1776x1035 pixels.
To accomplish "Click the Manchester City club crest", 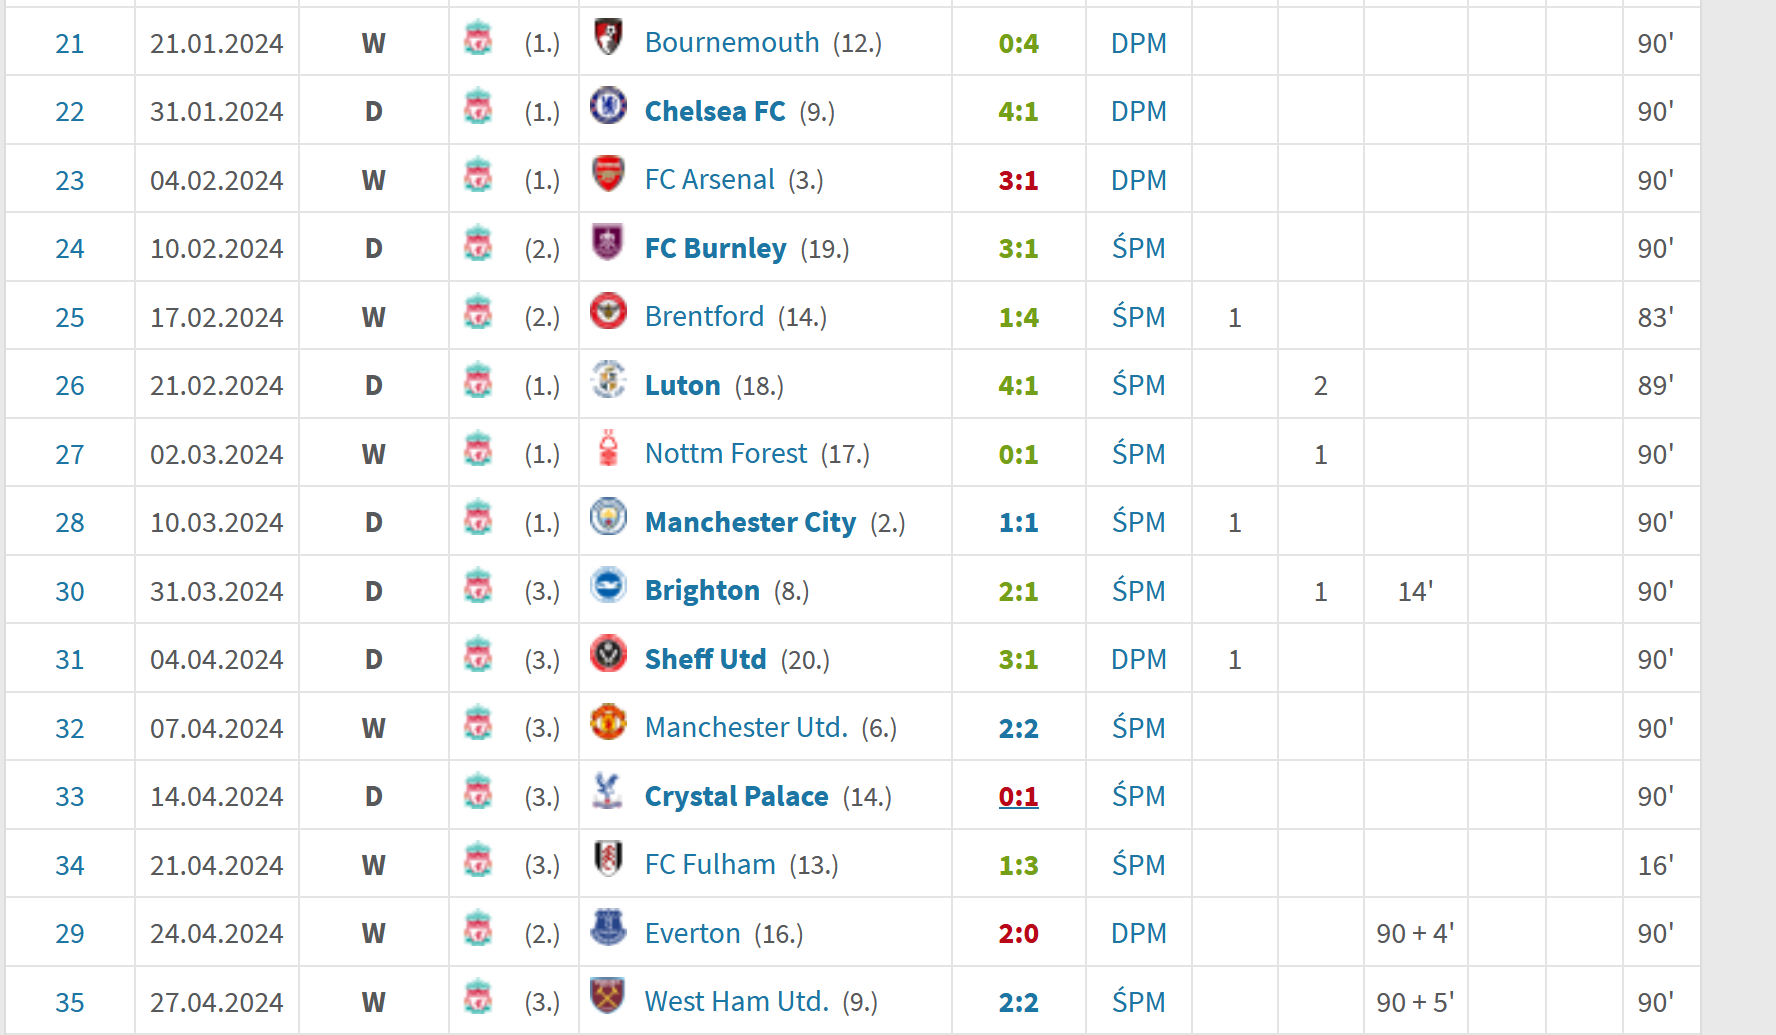I will pyautogui.click(x=608, y=516).
